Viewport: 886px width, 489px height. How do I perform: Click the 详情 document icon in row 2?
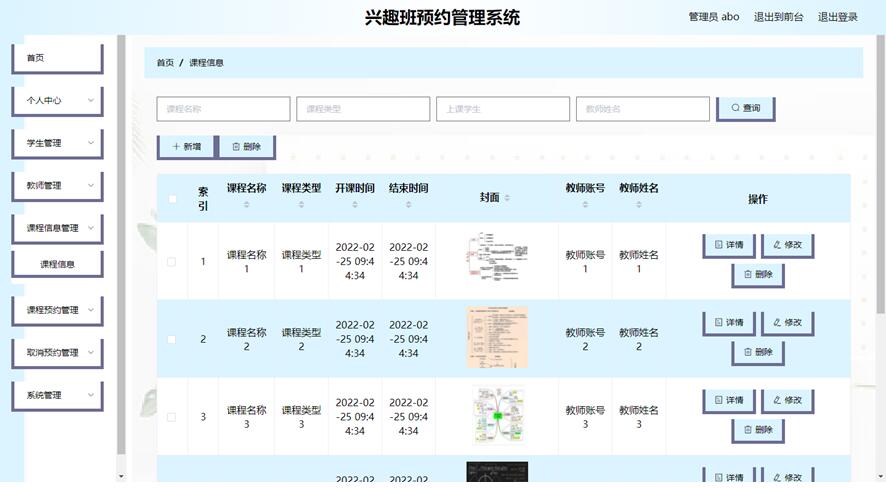(x=718, y=322)
